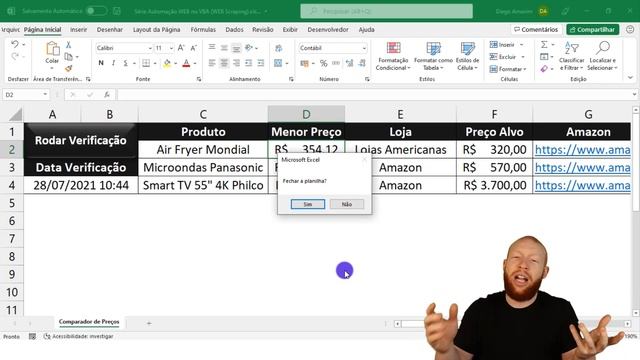
Task: Click the Copy icon
Action: [69, 57]
